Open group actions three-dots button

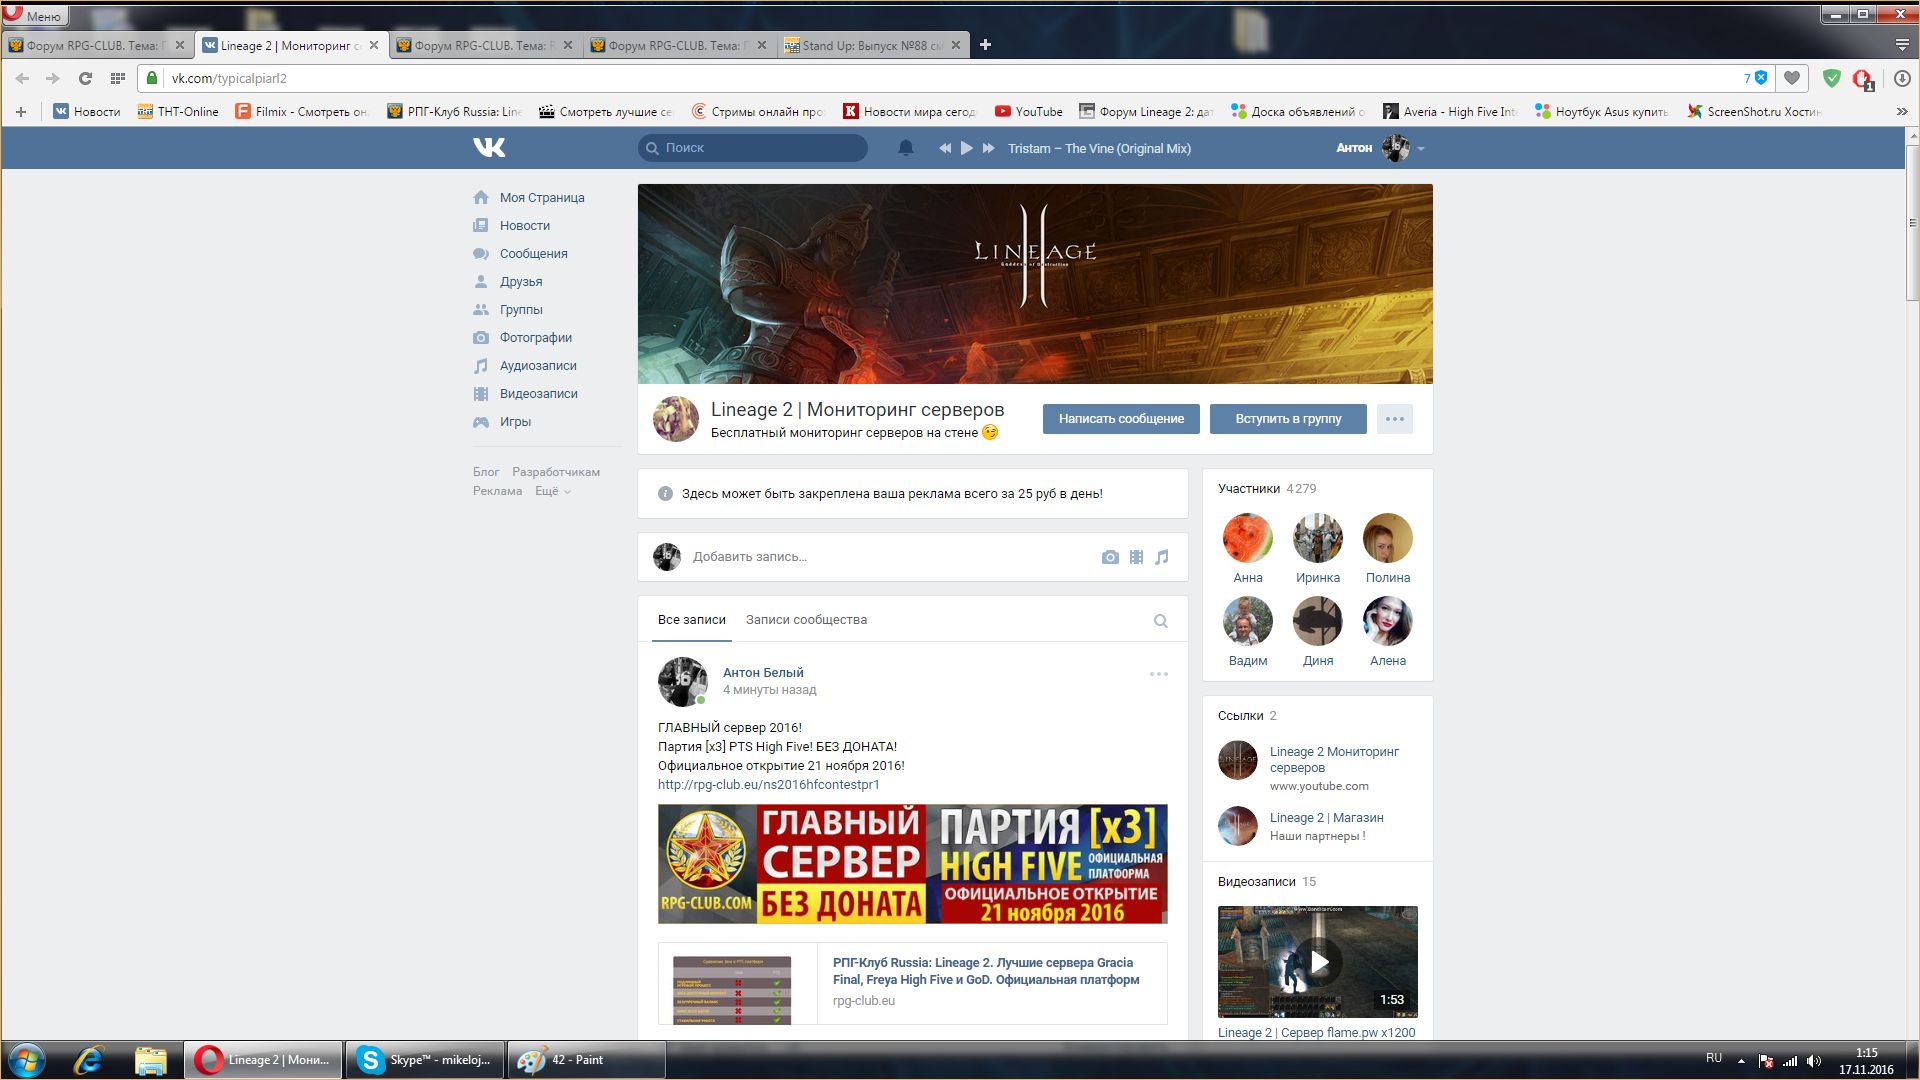pos(1394,419)
